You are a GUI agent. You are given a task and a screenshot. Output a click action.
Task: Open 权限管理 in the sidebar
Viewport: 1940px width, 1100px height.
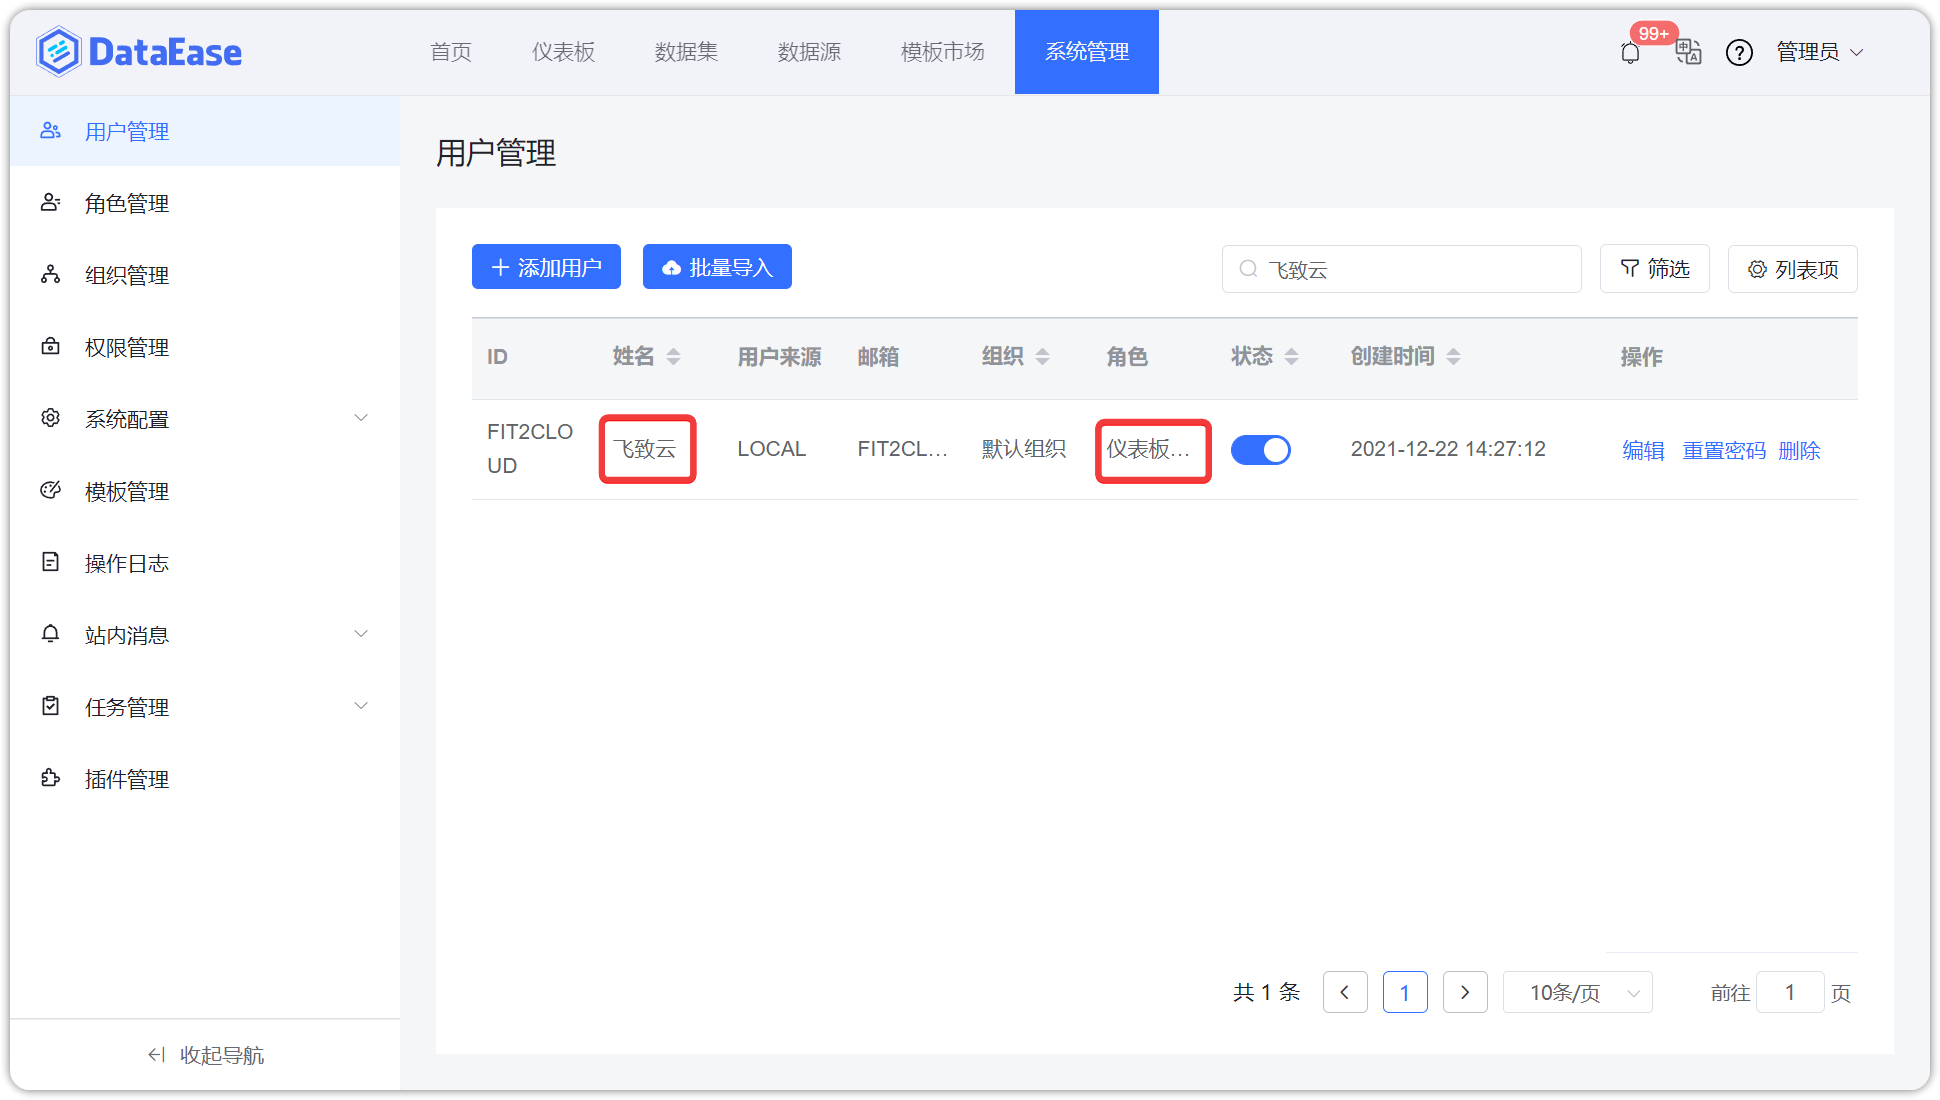[205, 347]
